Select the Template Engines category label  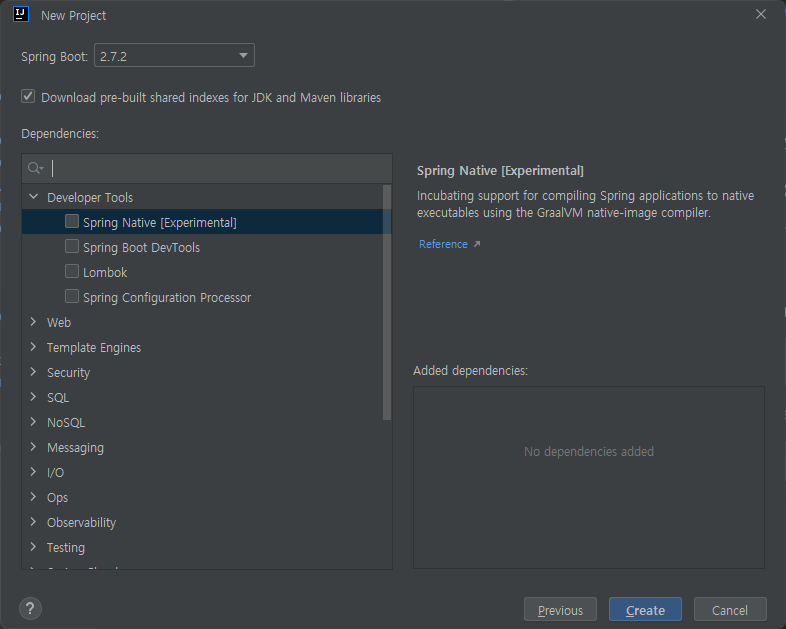(x=94, y=348)
